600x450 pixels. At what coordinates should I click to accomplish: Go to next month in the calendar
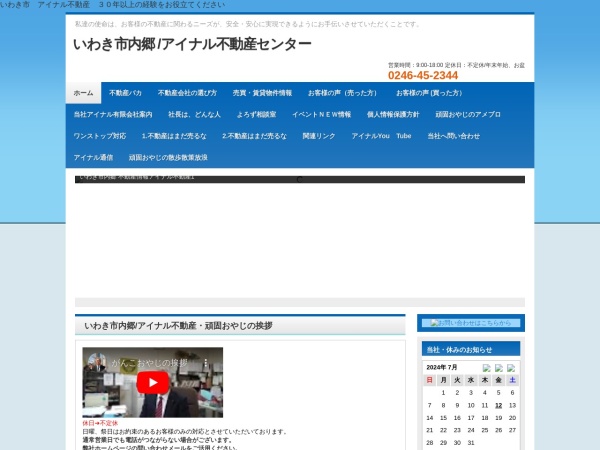coord(511,368)
